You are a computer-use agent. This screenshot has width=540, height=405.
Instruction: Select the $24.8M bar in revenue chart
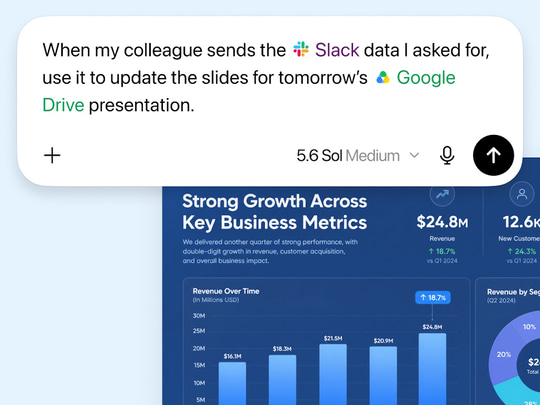pyautogui.click(x=432, y=368)
